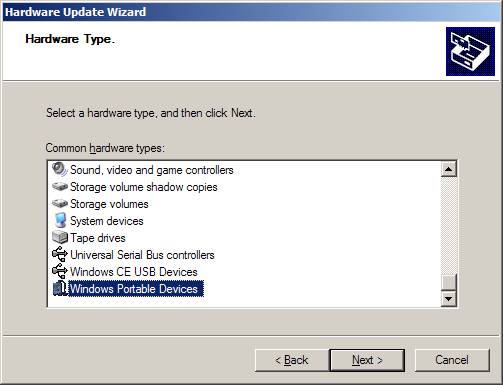Choose System devices hardware type
The width and height of the screenshot is (503, 385).
coord(107,221)
